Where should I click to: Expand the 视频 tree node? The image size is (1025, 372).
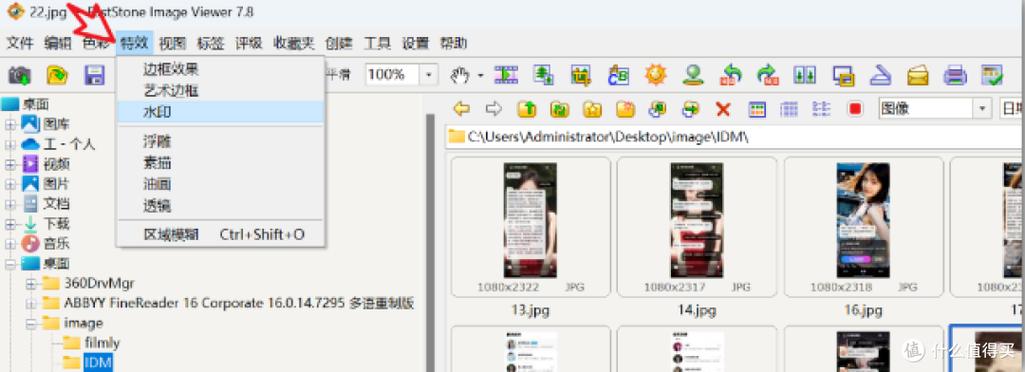pos(10,164)
